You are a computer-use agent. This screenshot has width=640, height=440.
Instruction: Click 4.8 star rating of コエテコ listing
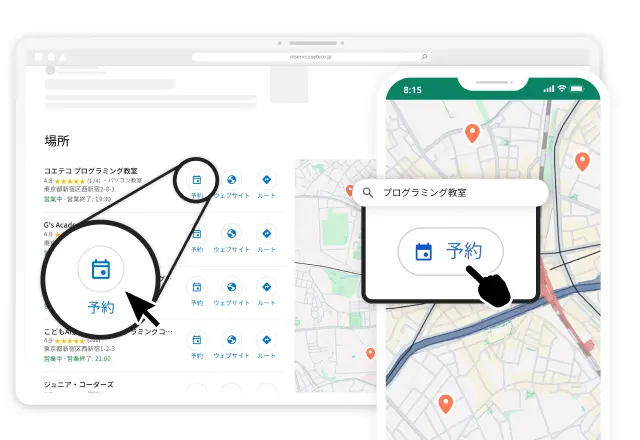click(72, 180)
